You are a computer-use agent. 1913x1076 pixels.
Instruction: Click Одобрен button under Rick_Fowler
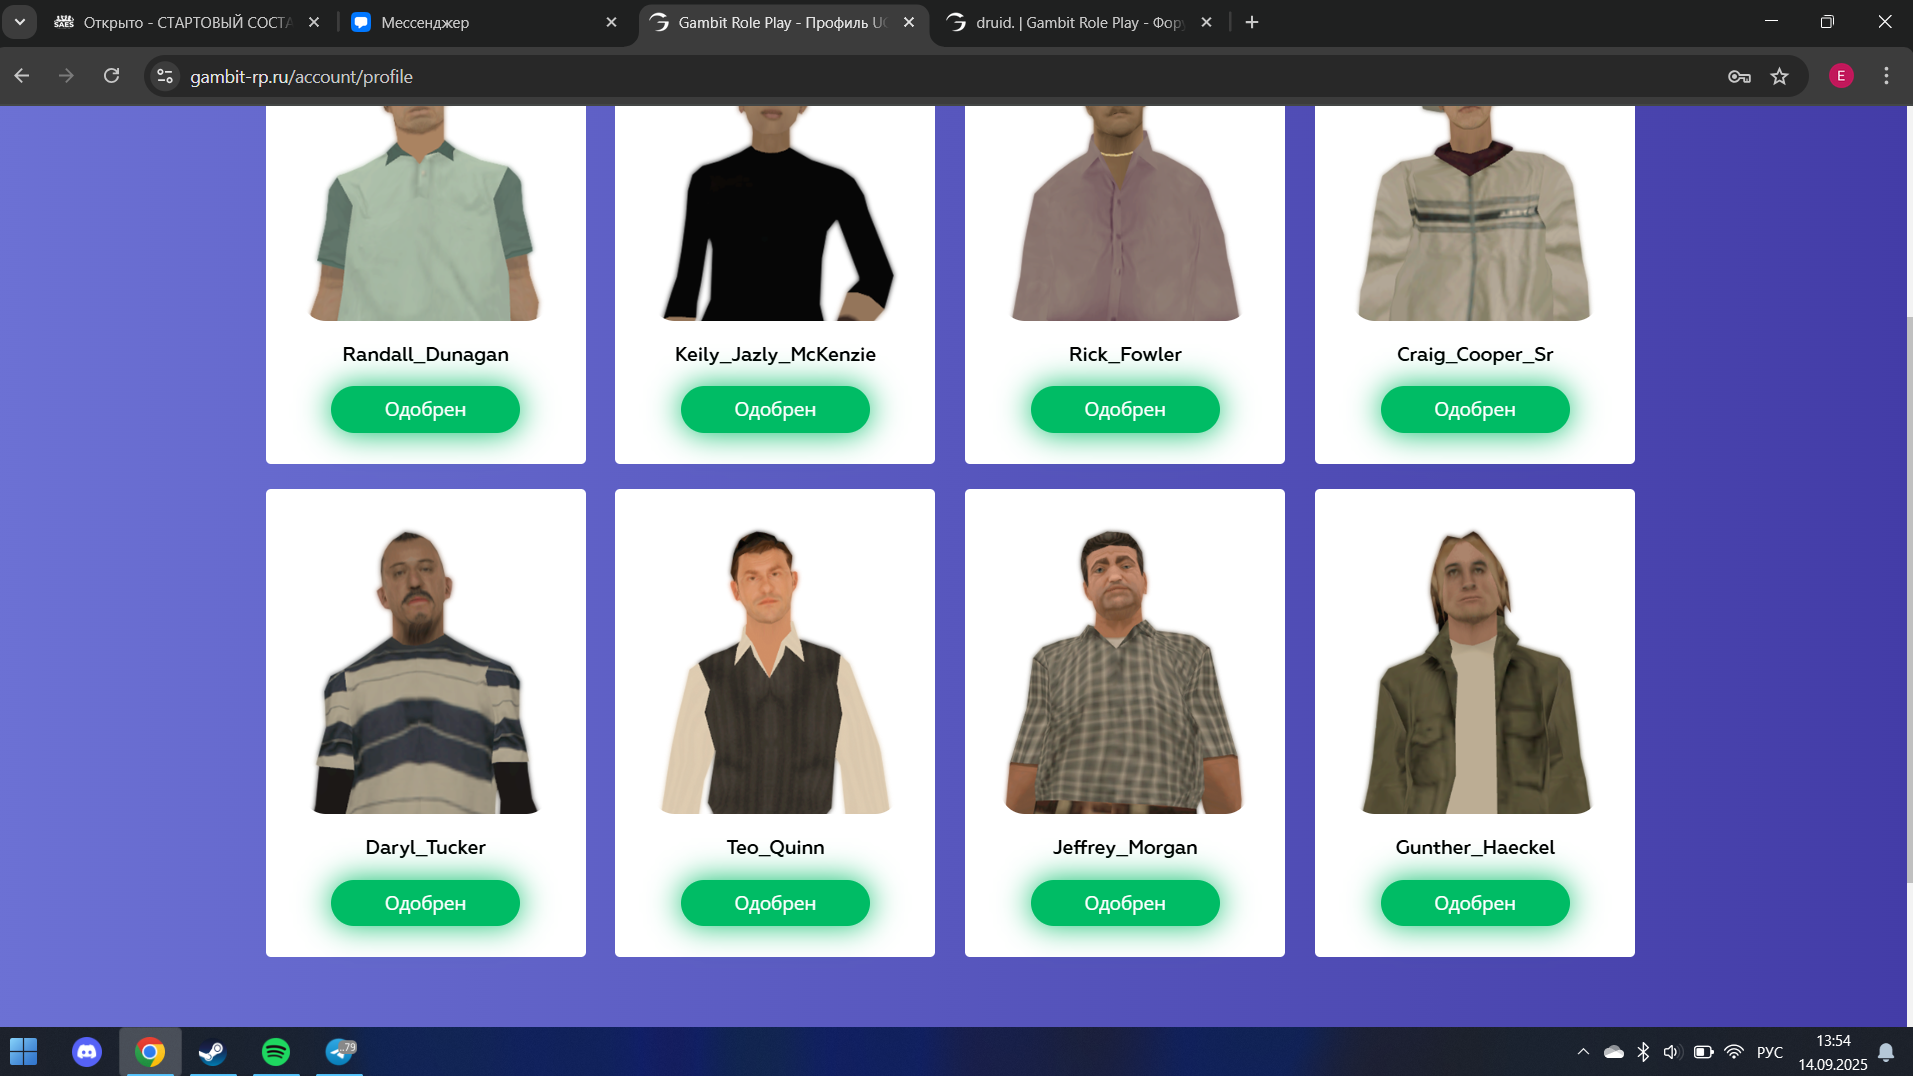(1125, 409)
